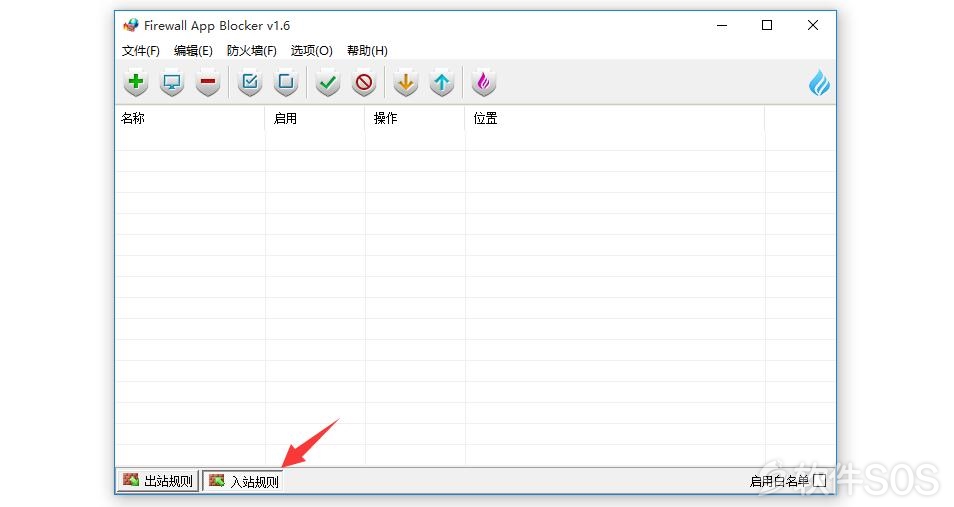Viewport: 954px width, 507px height.
Task: Enable the 启用白名单 checkbox
Action: (820, 481)
